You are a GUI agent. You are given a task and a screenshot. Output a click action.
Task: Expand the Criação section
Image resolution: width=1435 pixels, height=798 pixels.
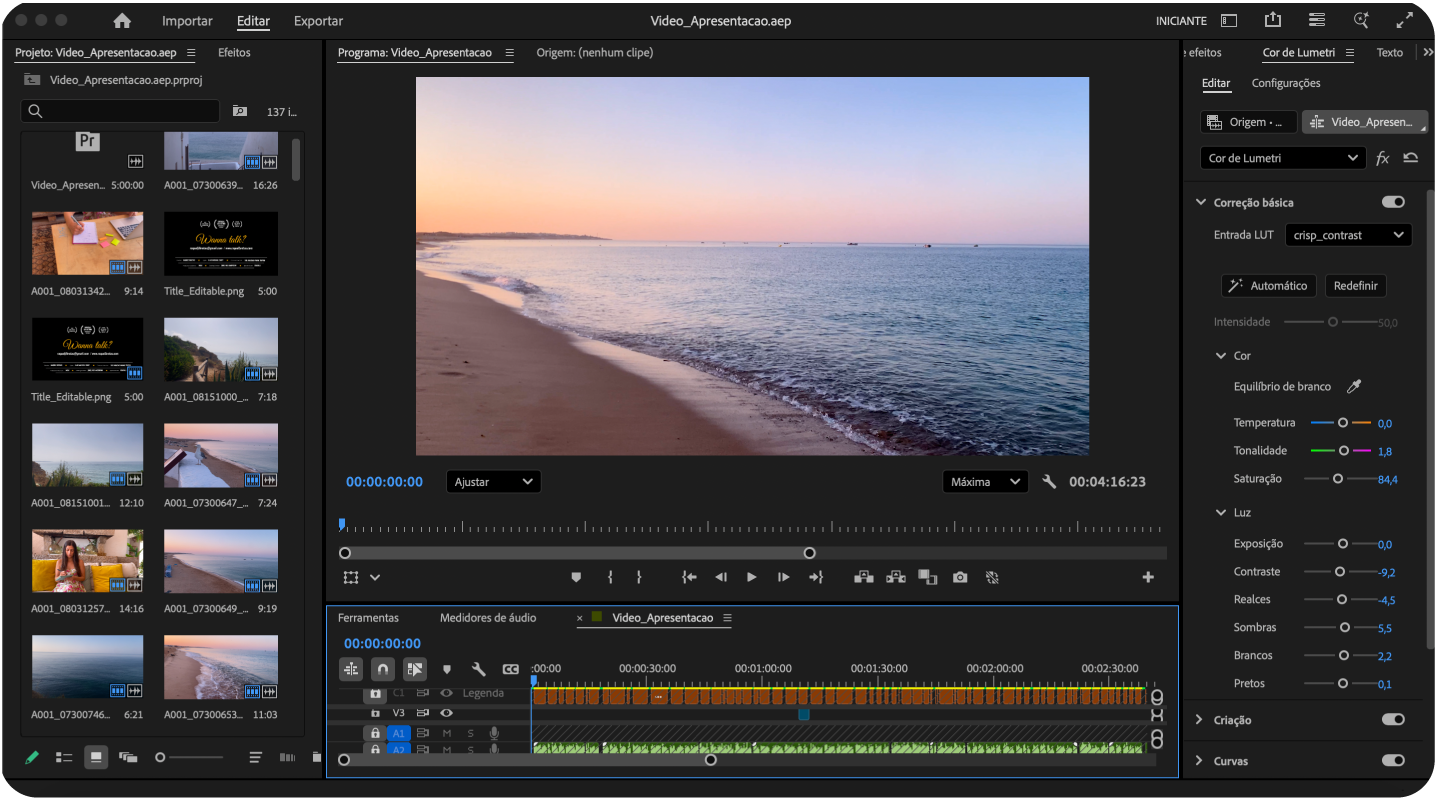pos(1200,720)
